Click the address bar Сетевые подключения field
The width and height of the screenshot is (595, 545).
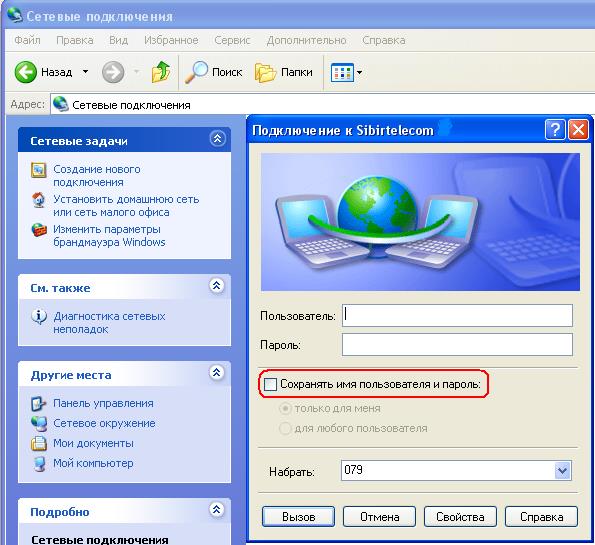(x=323, y=104)
